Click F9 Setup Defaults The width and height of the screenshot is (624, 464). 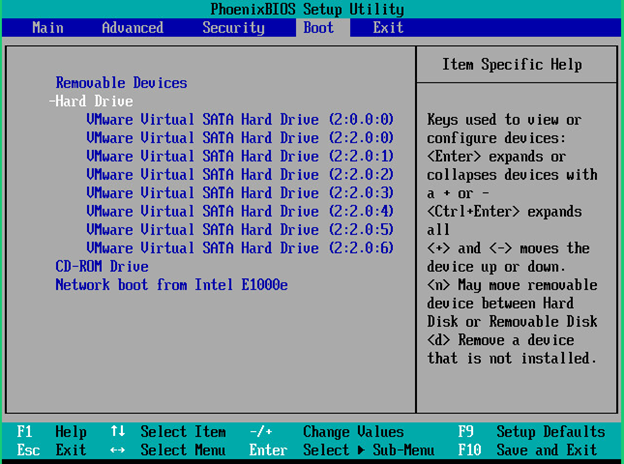tap(531, 432)
